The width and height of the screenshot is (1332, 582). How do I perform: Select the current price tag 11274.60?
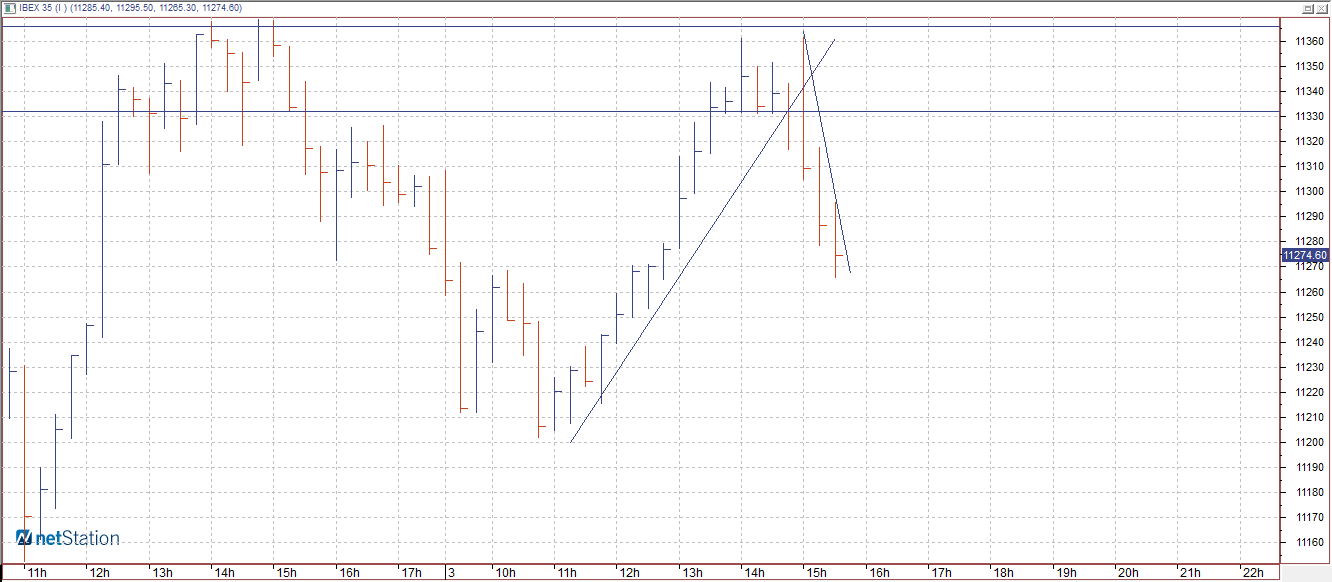(1304, 256)
